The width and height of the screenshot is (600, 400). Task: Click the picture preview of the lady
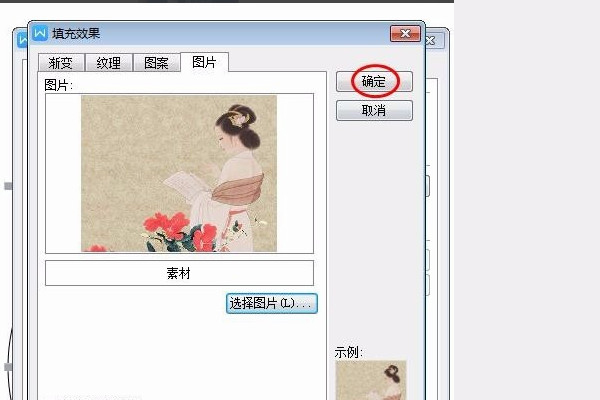point(179,173)
